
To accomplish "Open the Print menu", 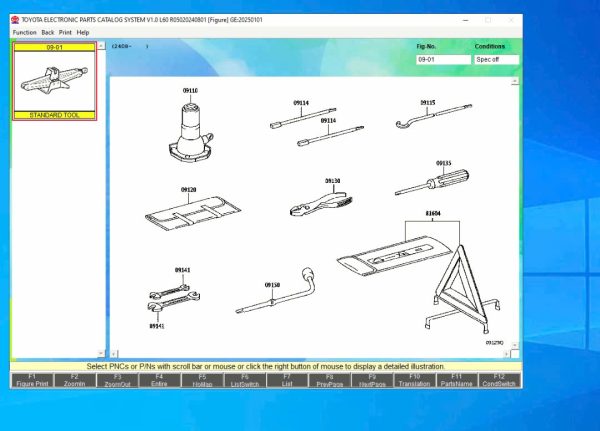I will click(x=65, y=33).
